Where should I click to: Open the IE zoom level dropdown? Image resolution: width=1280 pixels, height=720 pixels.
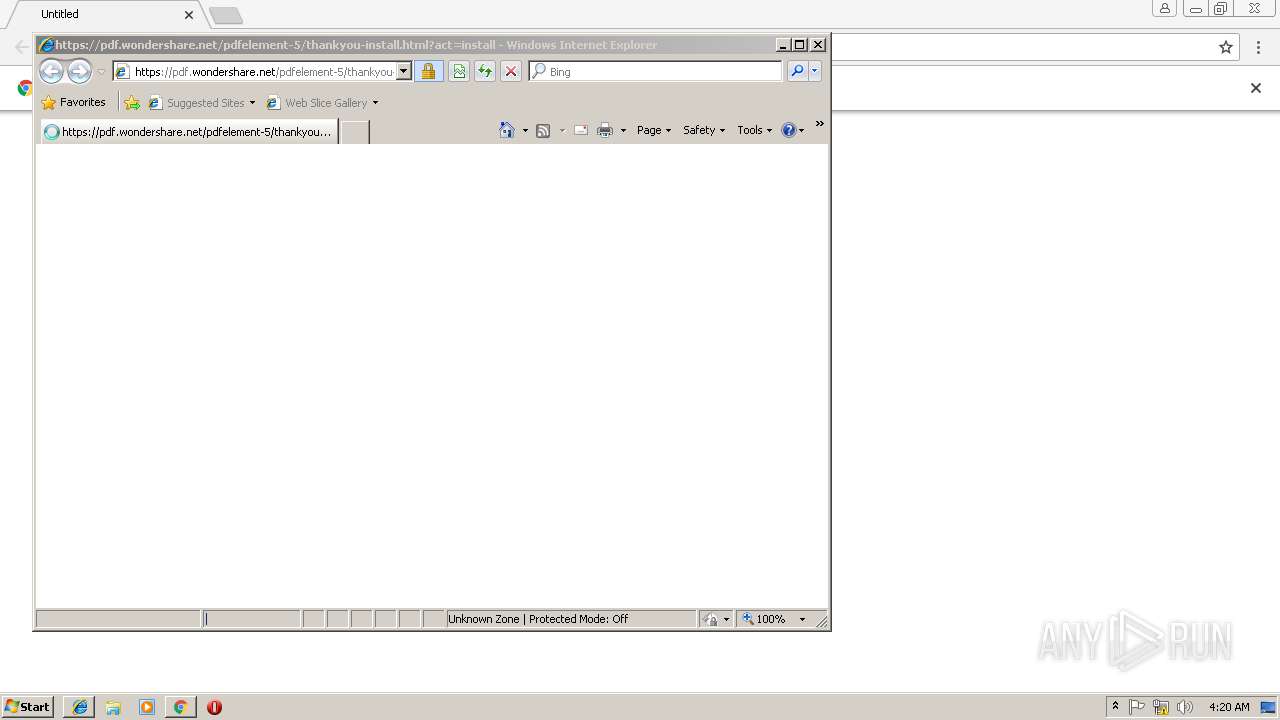coord(802,619)
